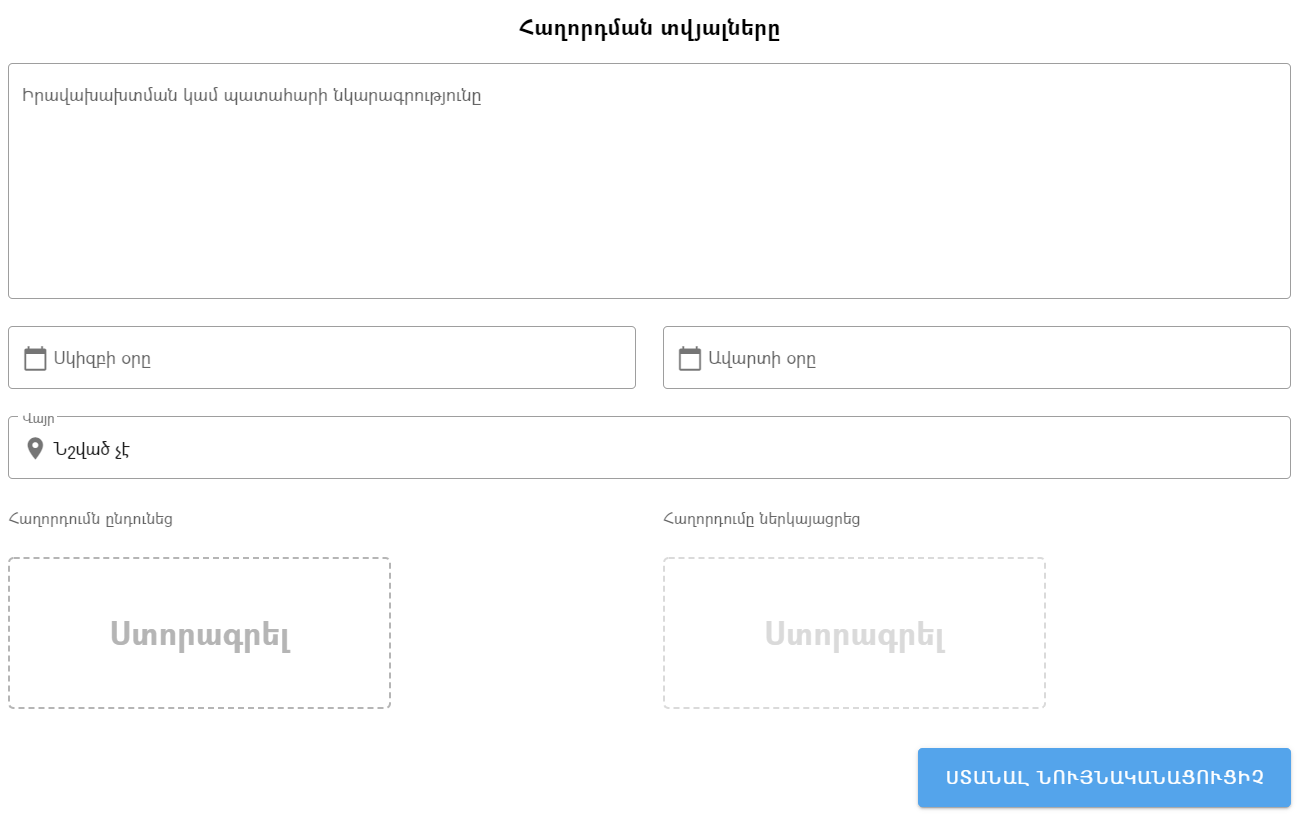Screen dimensions: 1298x815
Task: Select the Ավարտի օրը placeholder text
Action: tap(762, 359)
